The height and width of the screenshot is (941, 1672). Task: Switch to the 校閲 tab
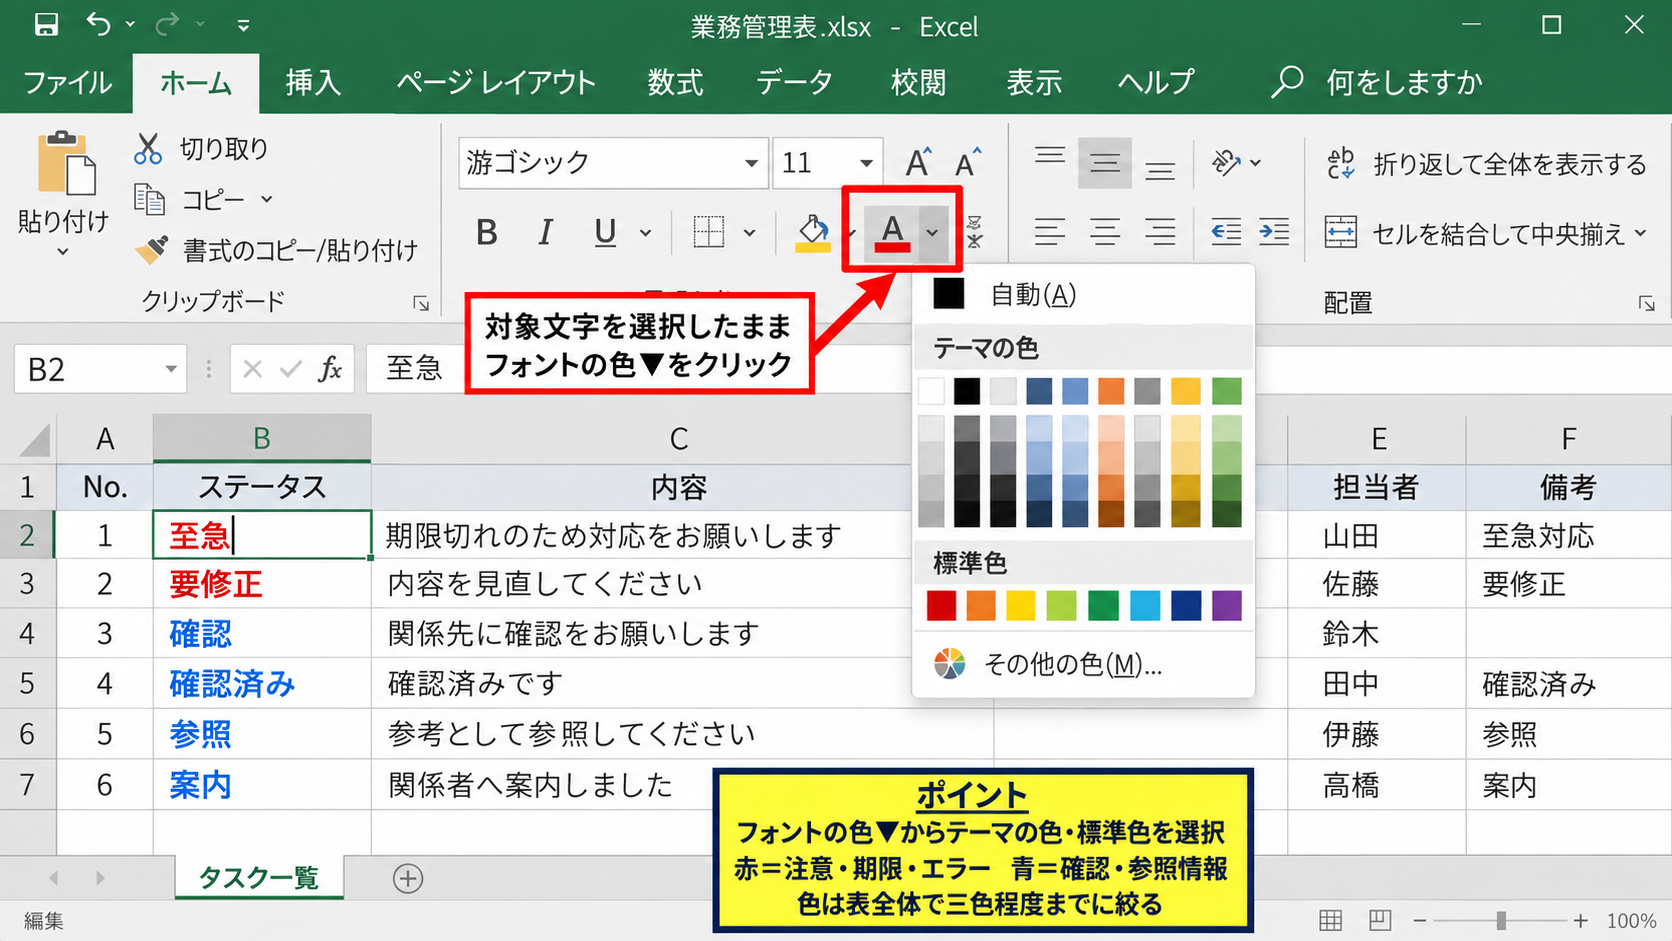pyautogui.click(x=918, y=83)
